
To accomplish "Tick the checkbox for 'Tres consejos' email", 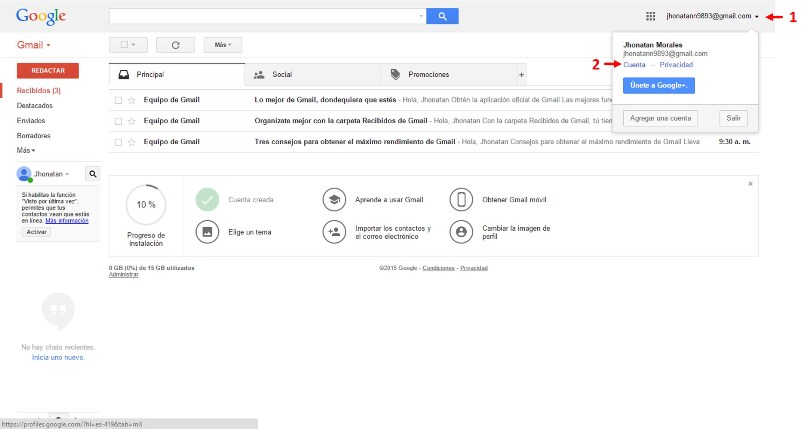I will click(118, 142).
